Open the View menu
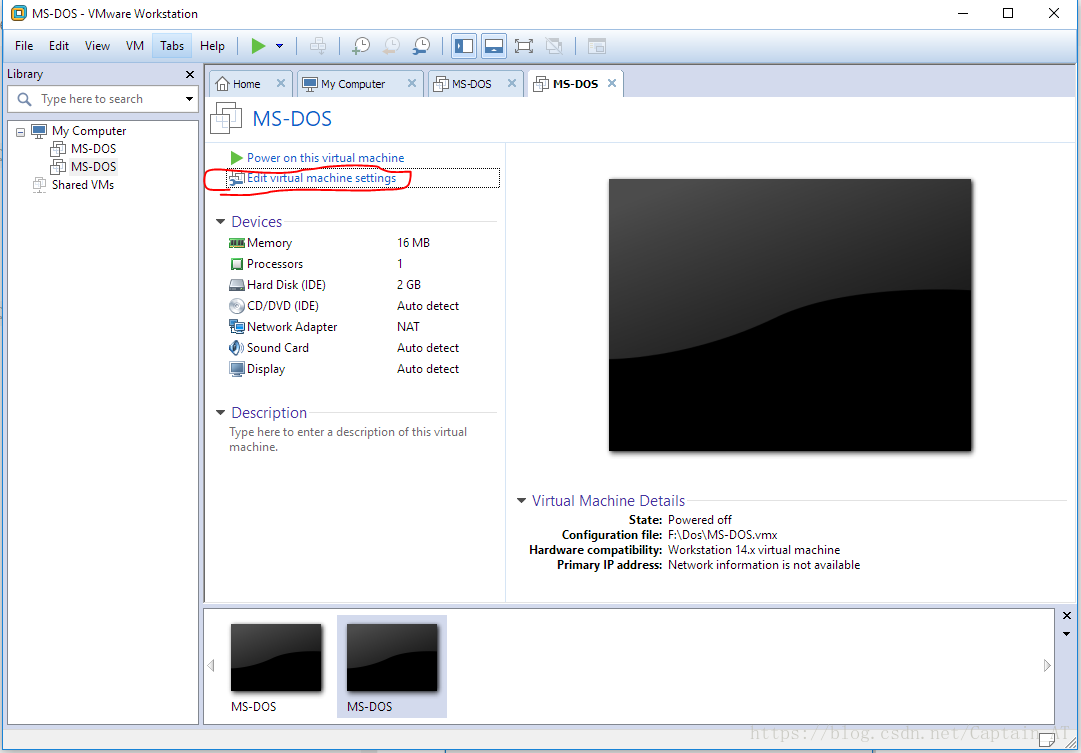This screenshot has width=1081, height=753. pyautogui.click(x=97, y=46)
